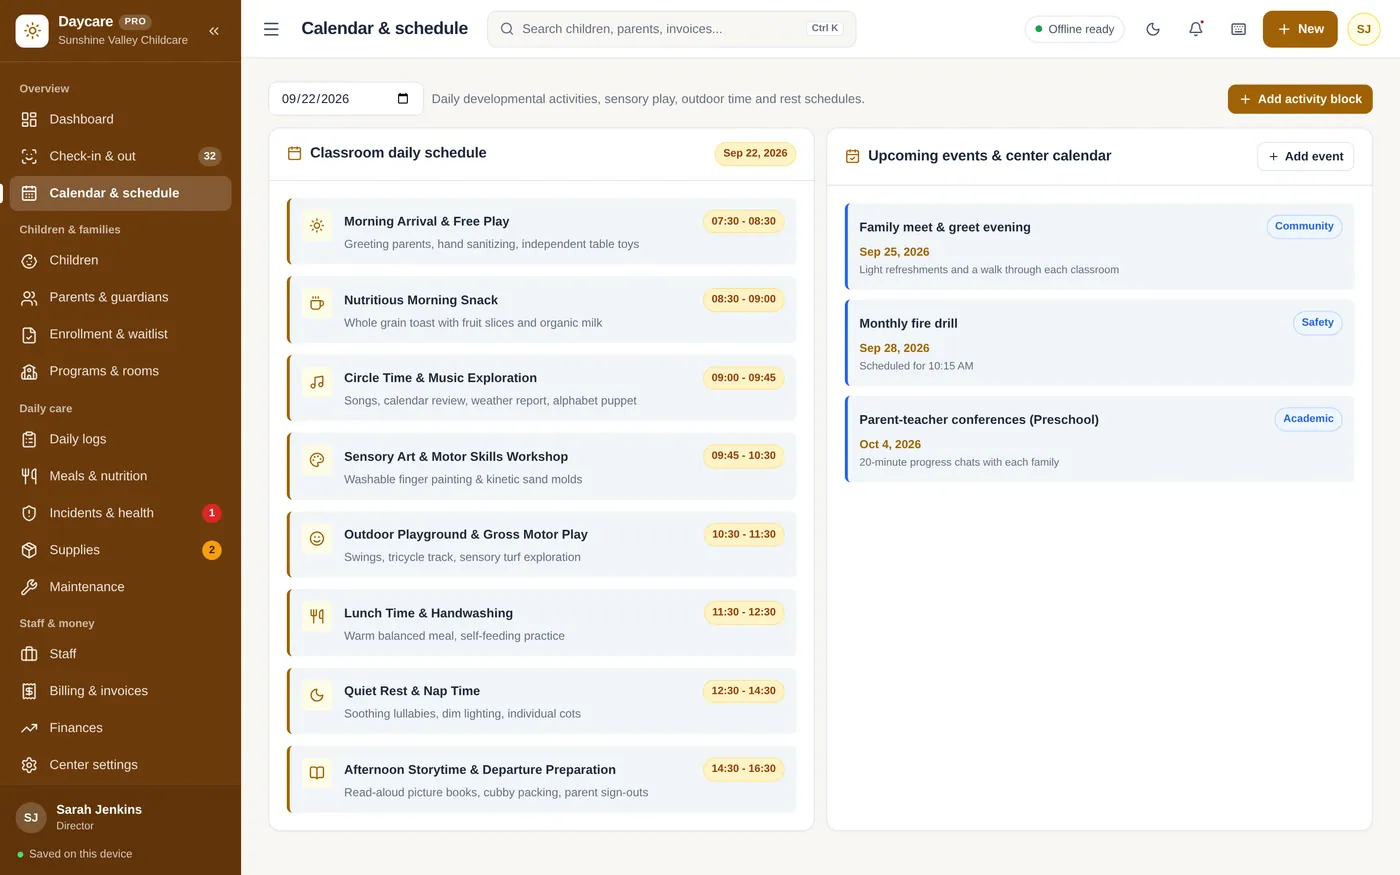Click the Billing & invoices receipt icon

click(29, 691)
